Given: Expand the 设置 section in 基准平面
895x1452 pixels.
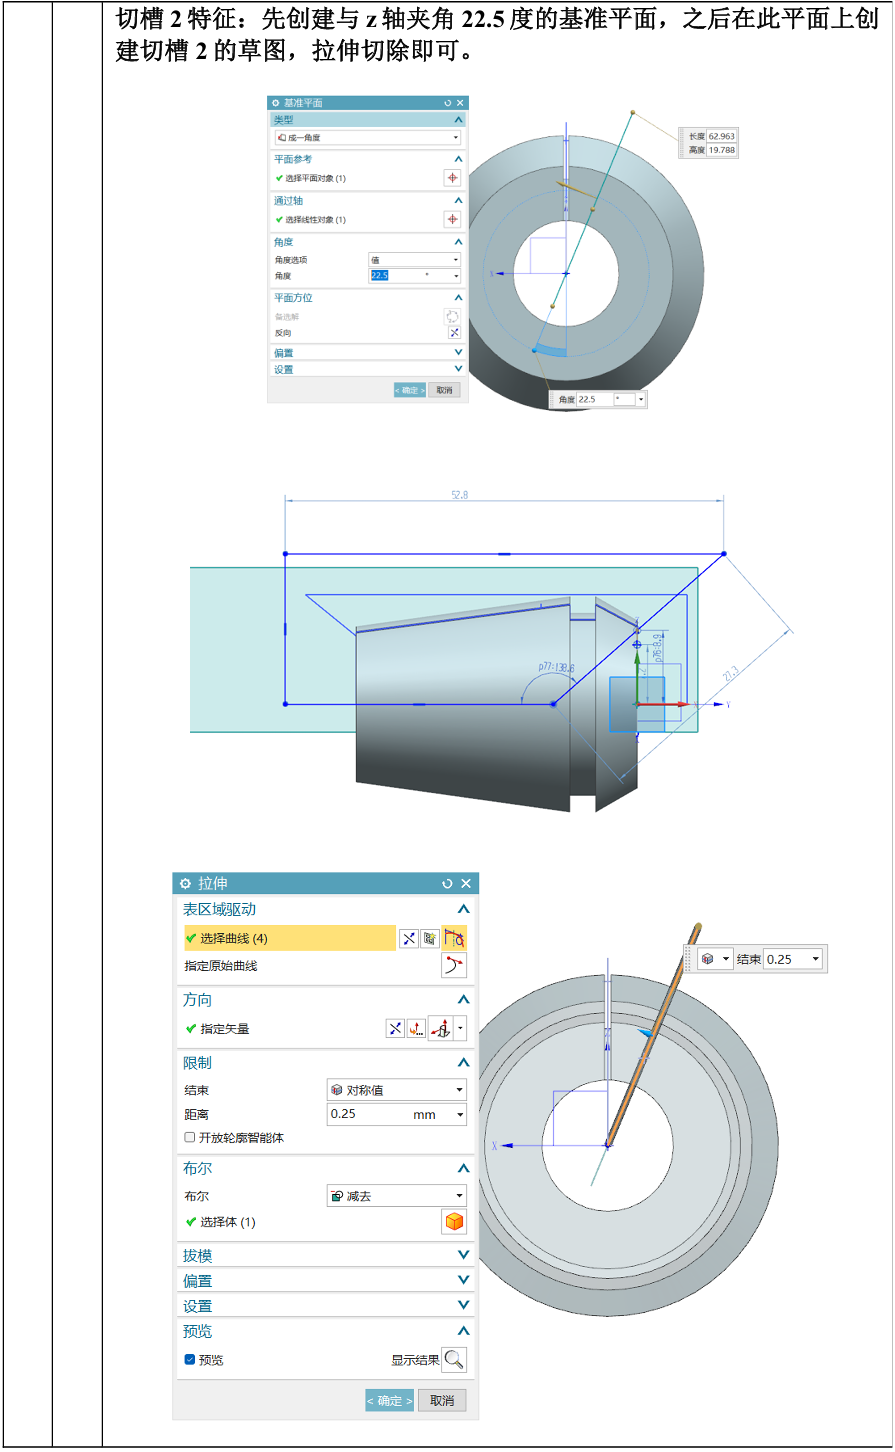Looking at the screenshot, I should 458,369.
